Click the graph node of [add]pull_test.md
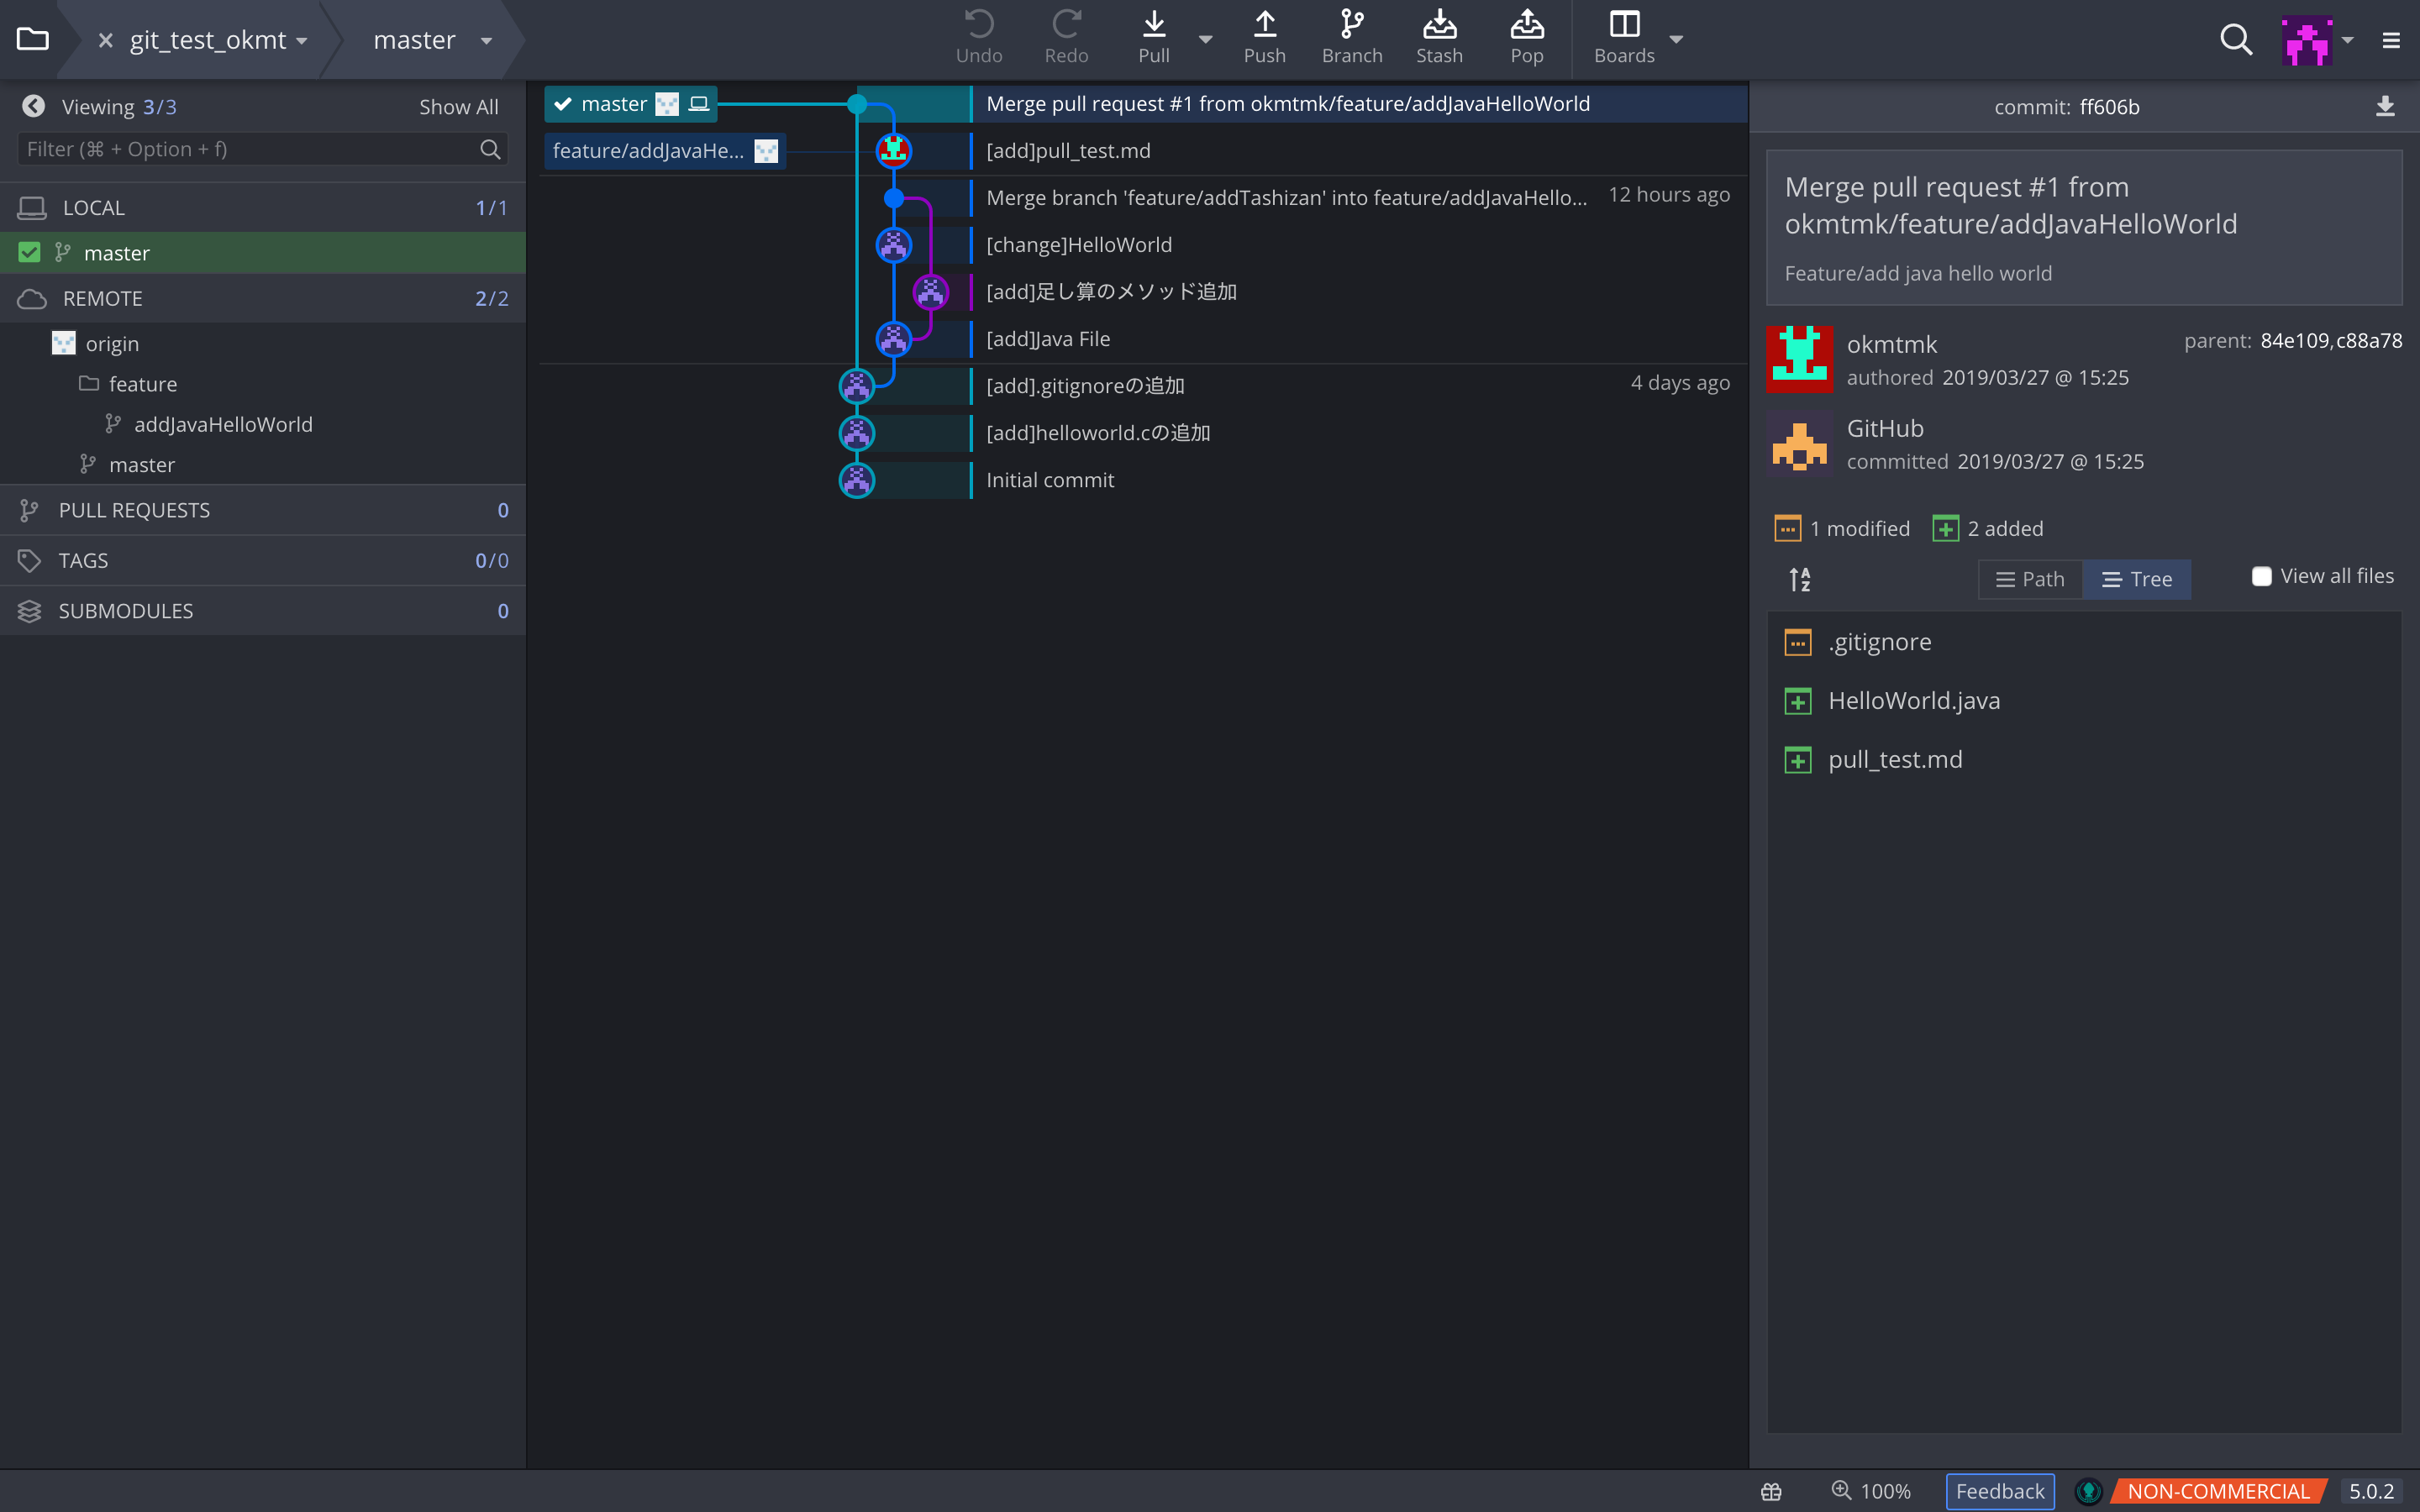Viewport: 2420px width, 1512px height. (894, 150)
